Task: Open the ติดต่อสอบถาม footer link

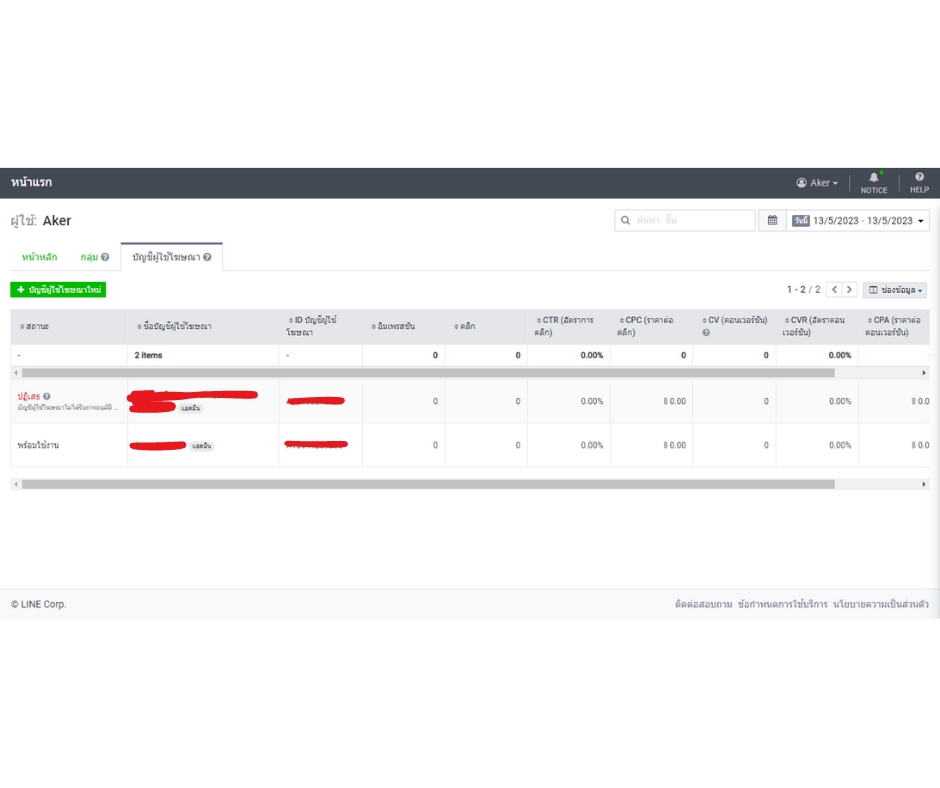Action: point(703,604)
